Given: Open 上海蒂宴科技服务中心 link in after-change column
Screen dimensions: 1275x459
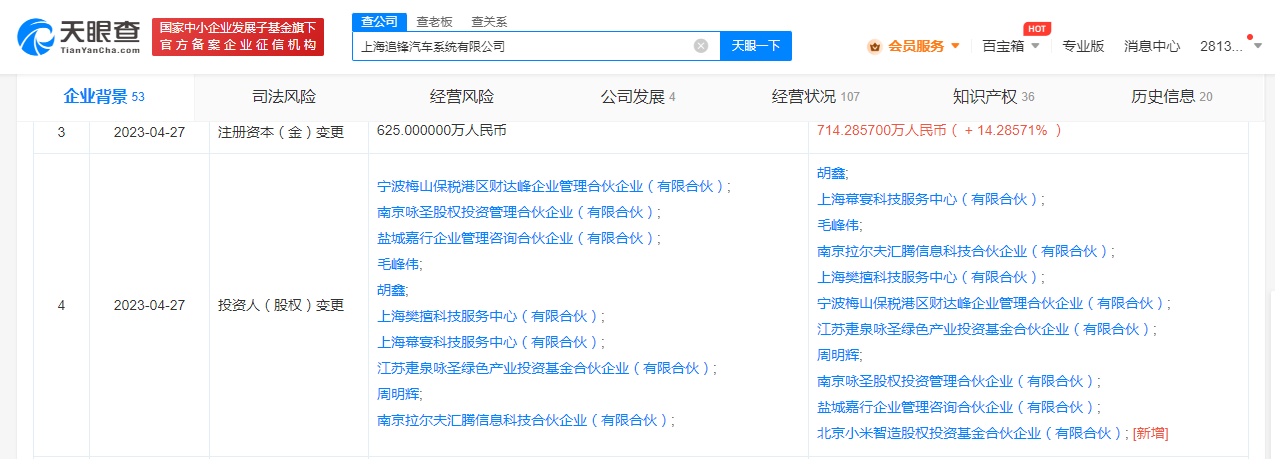Looking at the screenshot, I should [928, 199].
